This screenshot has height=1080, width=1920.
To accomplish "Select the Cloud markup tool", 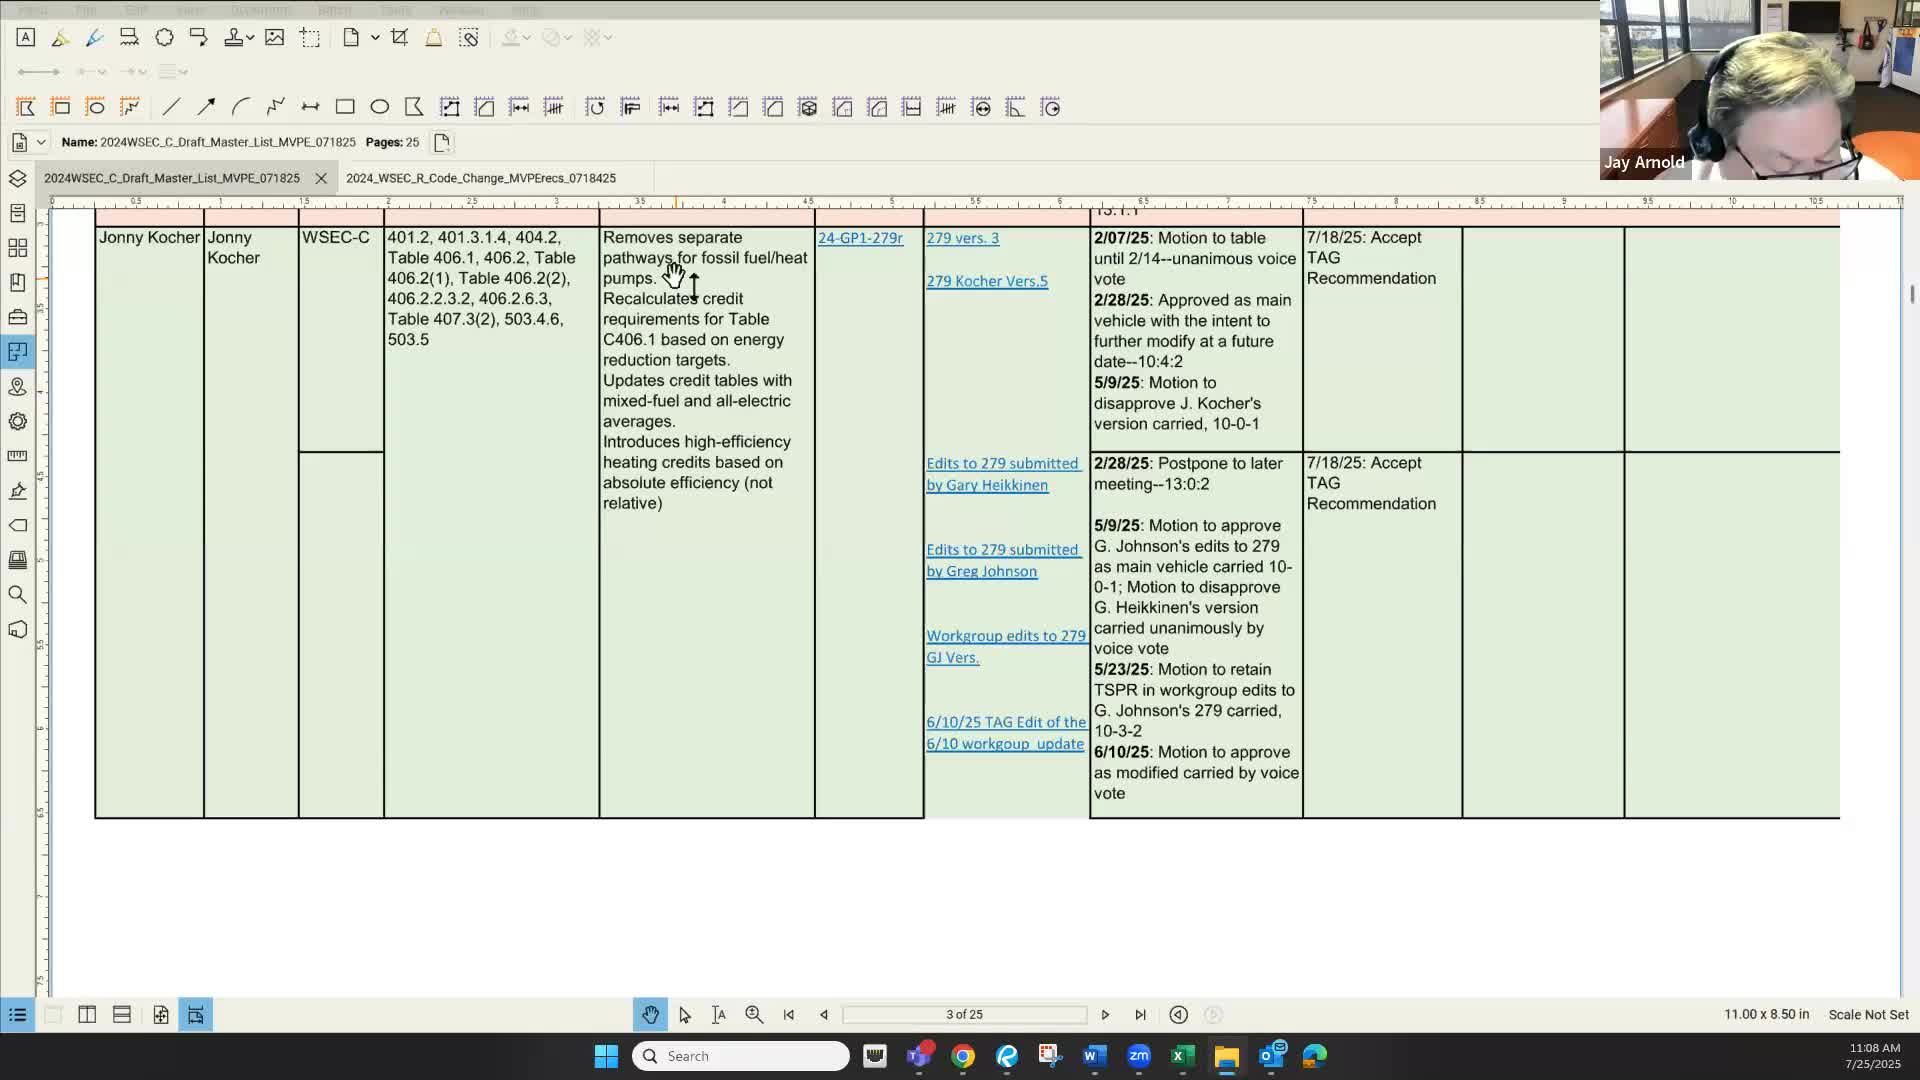I will [x=164, y=38].
